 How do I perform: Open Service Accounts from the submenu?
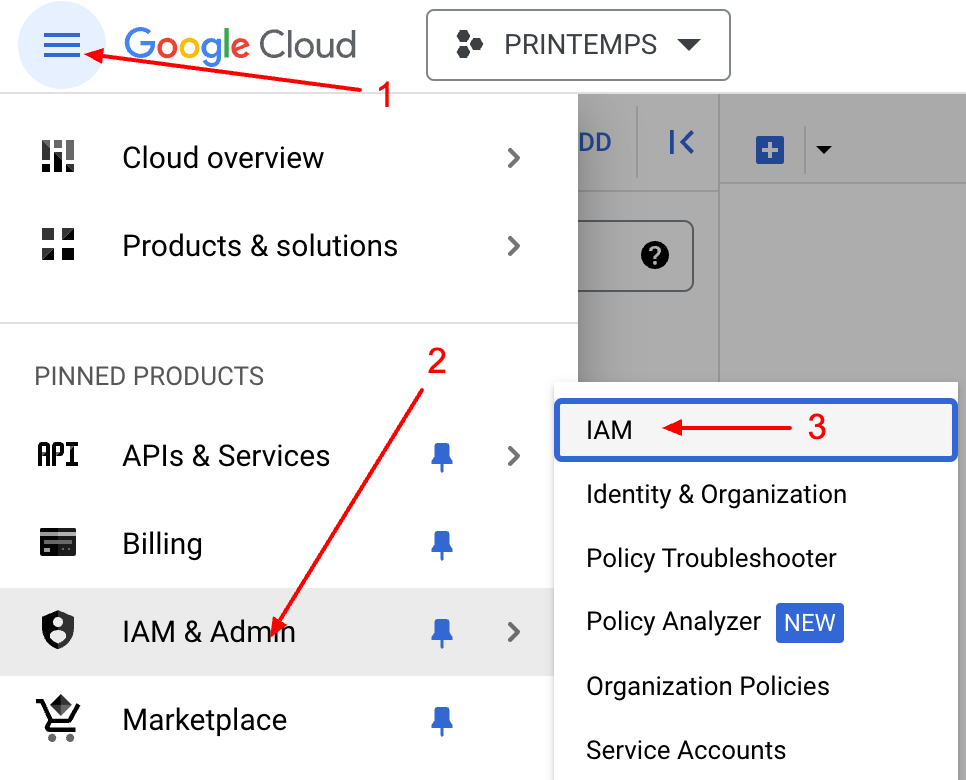[x=686, y=750]
